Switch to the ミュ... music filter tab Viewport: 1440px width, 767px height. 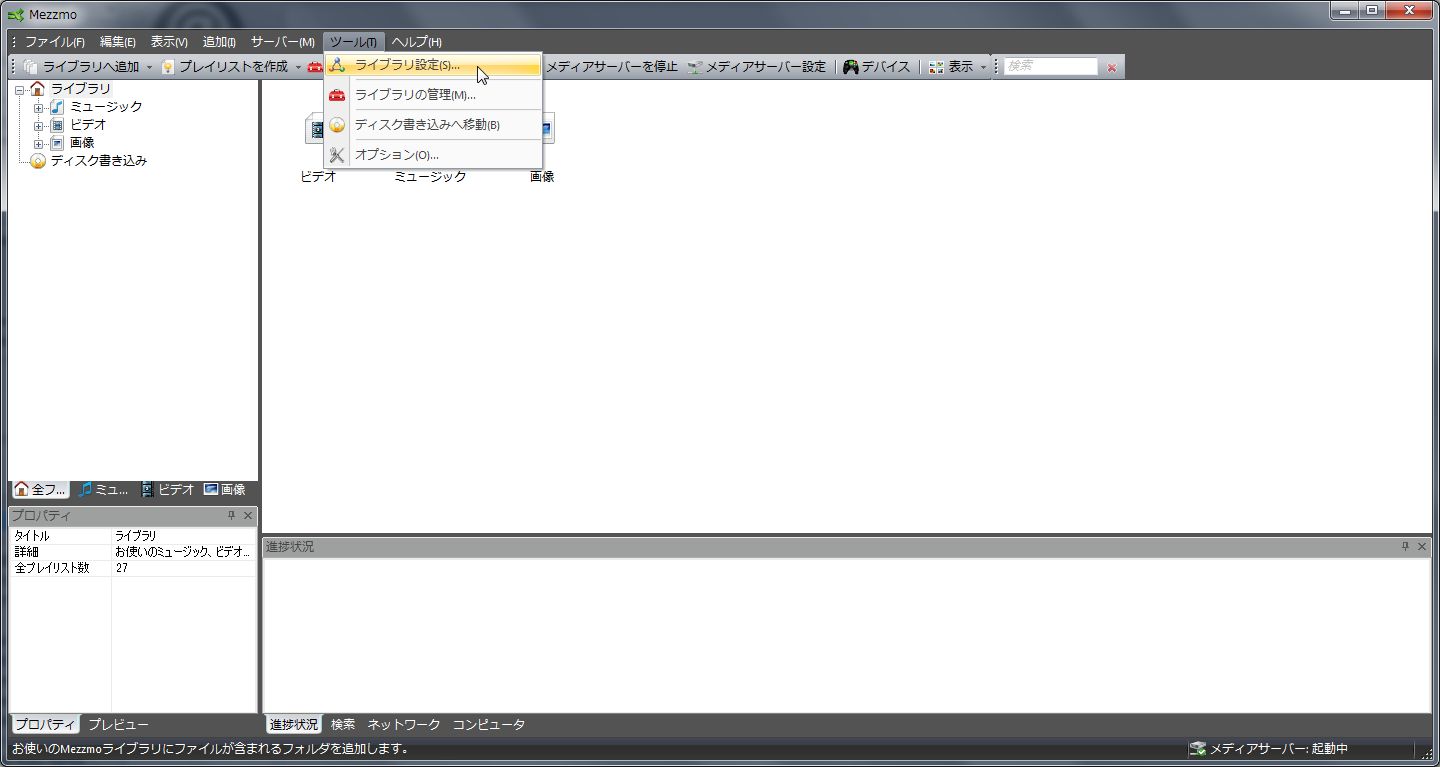click(103, 490)
